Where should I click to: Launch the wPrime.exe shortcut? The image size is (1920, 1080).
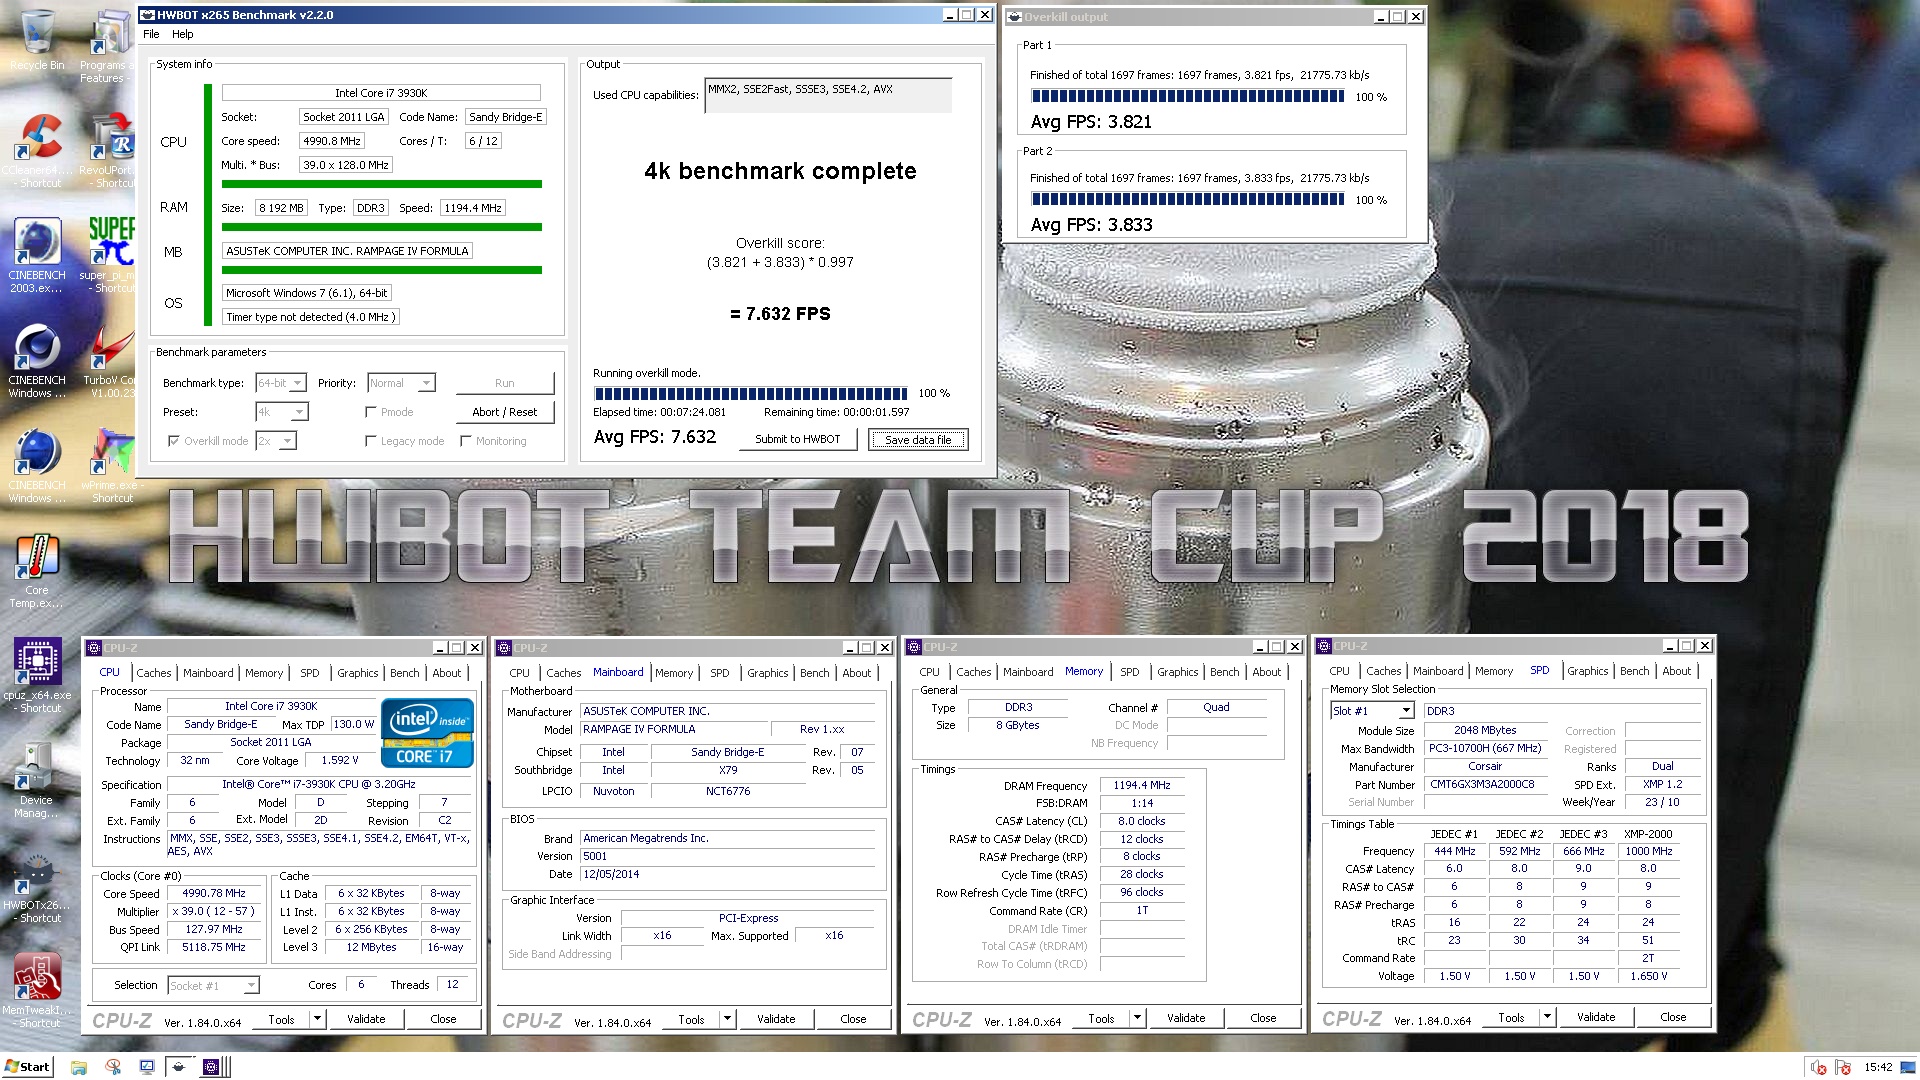point(111,465)
